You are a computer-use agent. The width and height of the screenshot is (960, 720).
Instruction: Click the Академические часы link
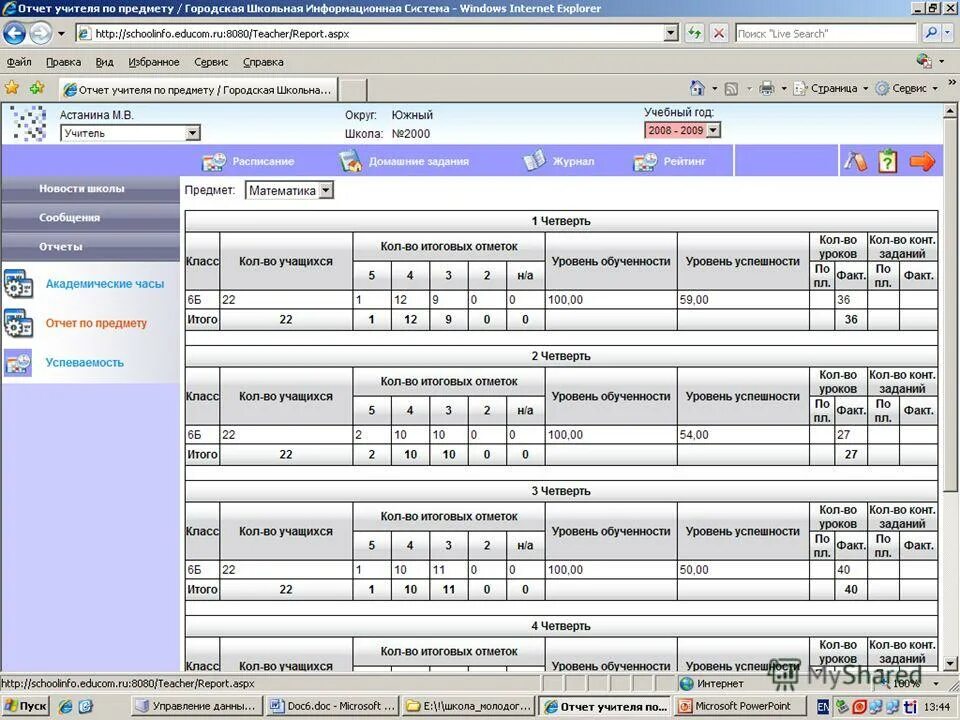tap(105, 284)
